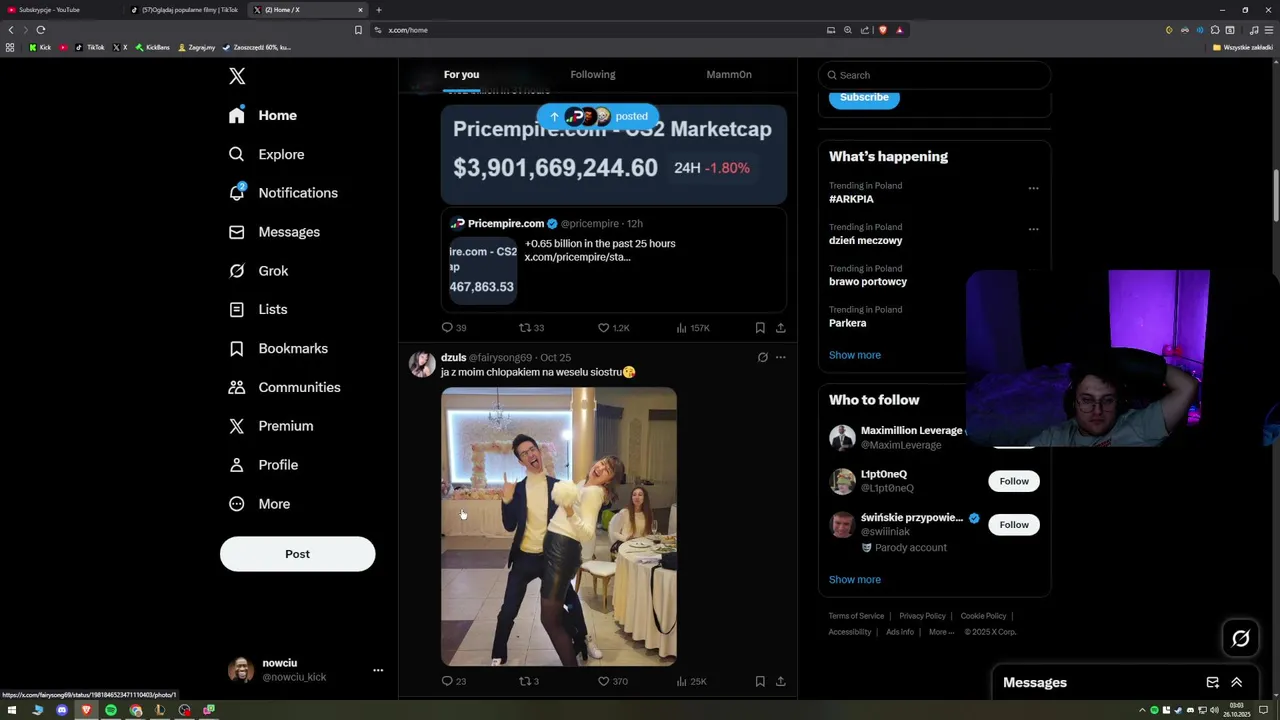Switch to the MammOn tab
Viewport: 1280px width, 720px height.
click(729, 75)
